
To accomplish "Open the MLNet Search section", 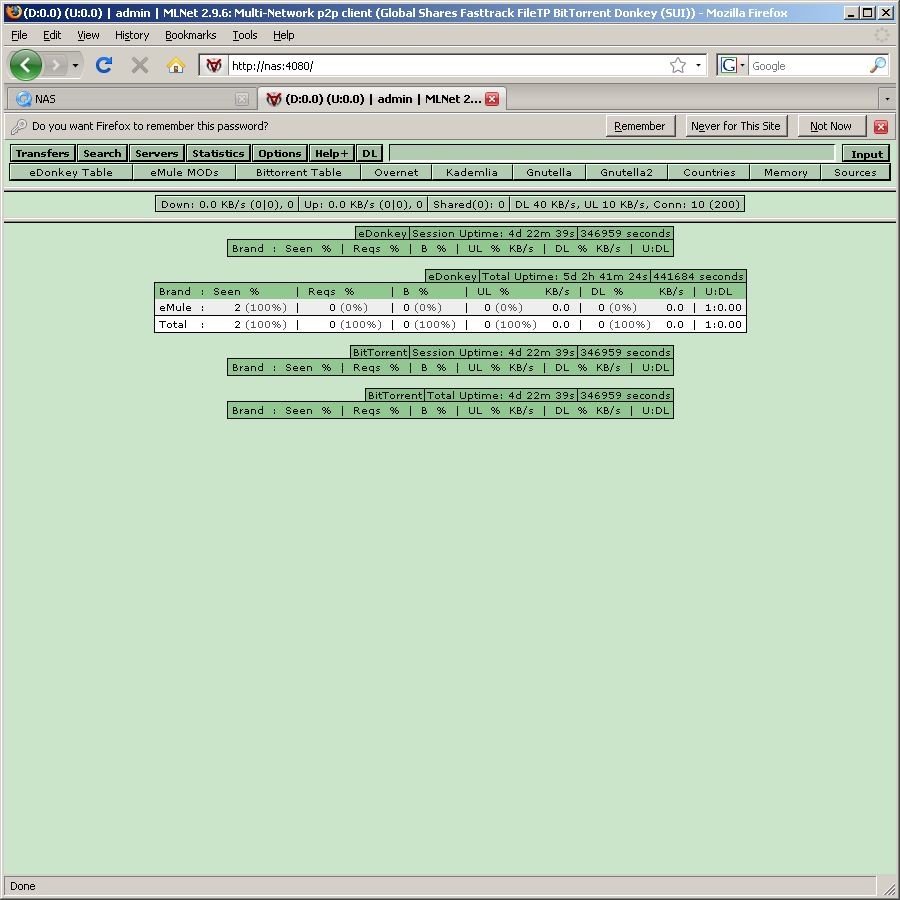I will [102, 153].
